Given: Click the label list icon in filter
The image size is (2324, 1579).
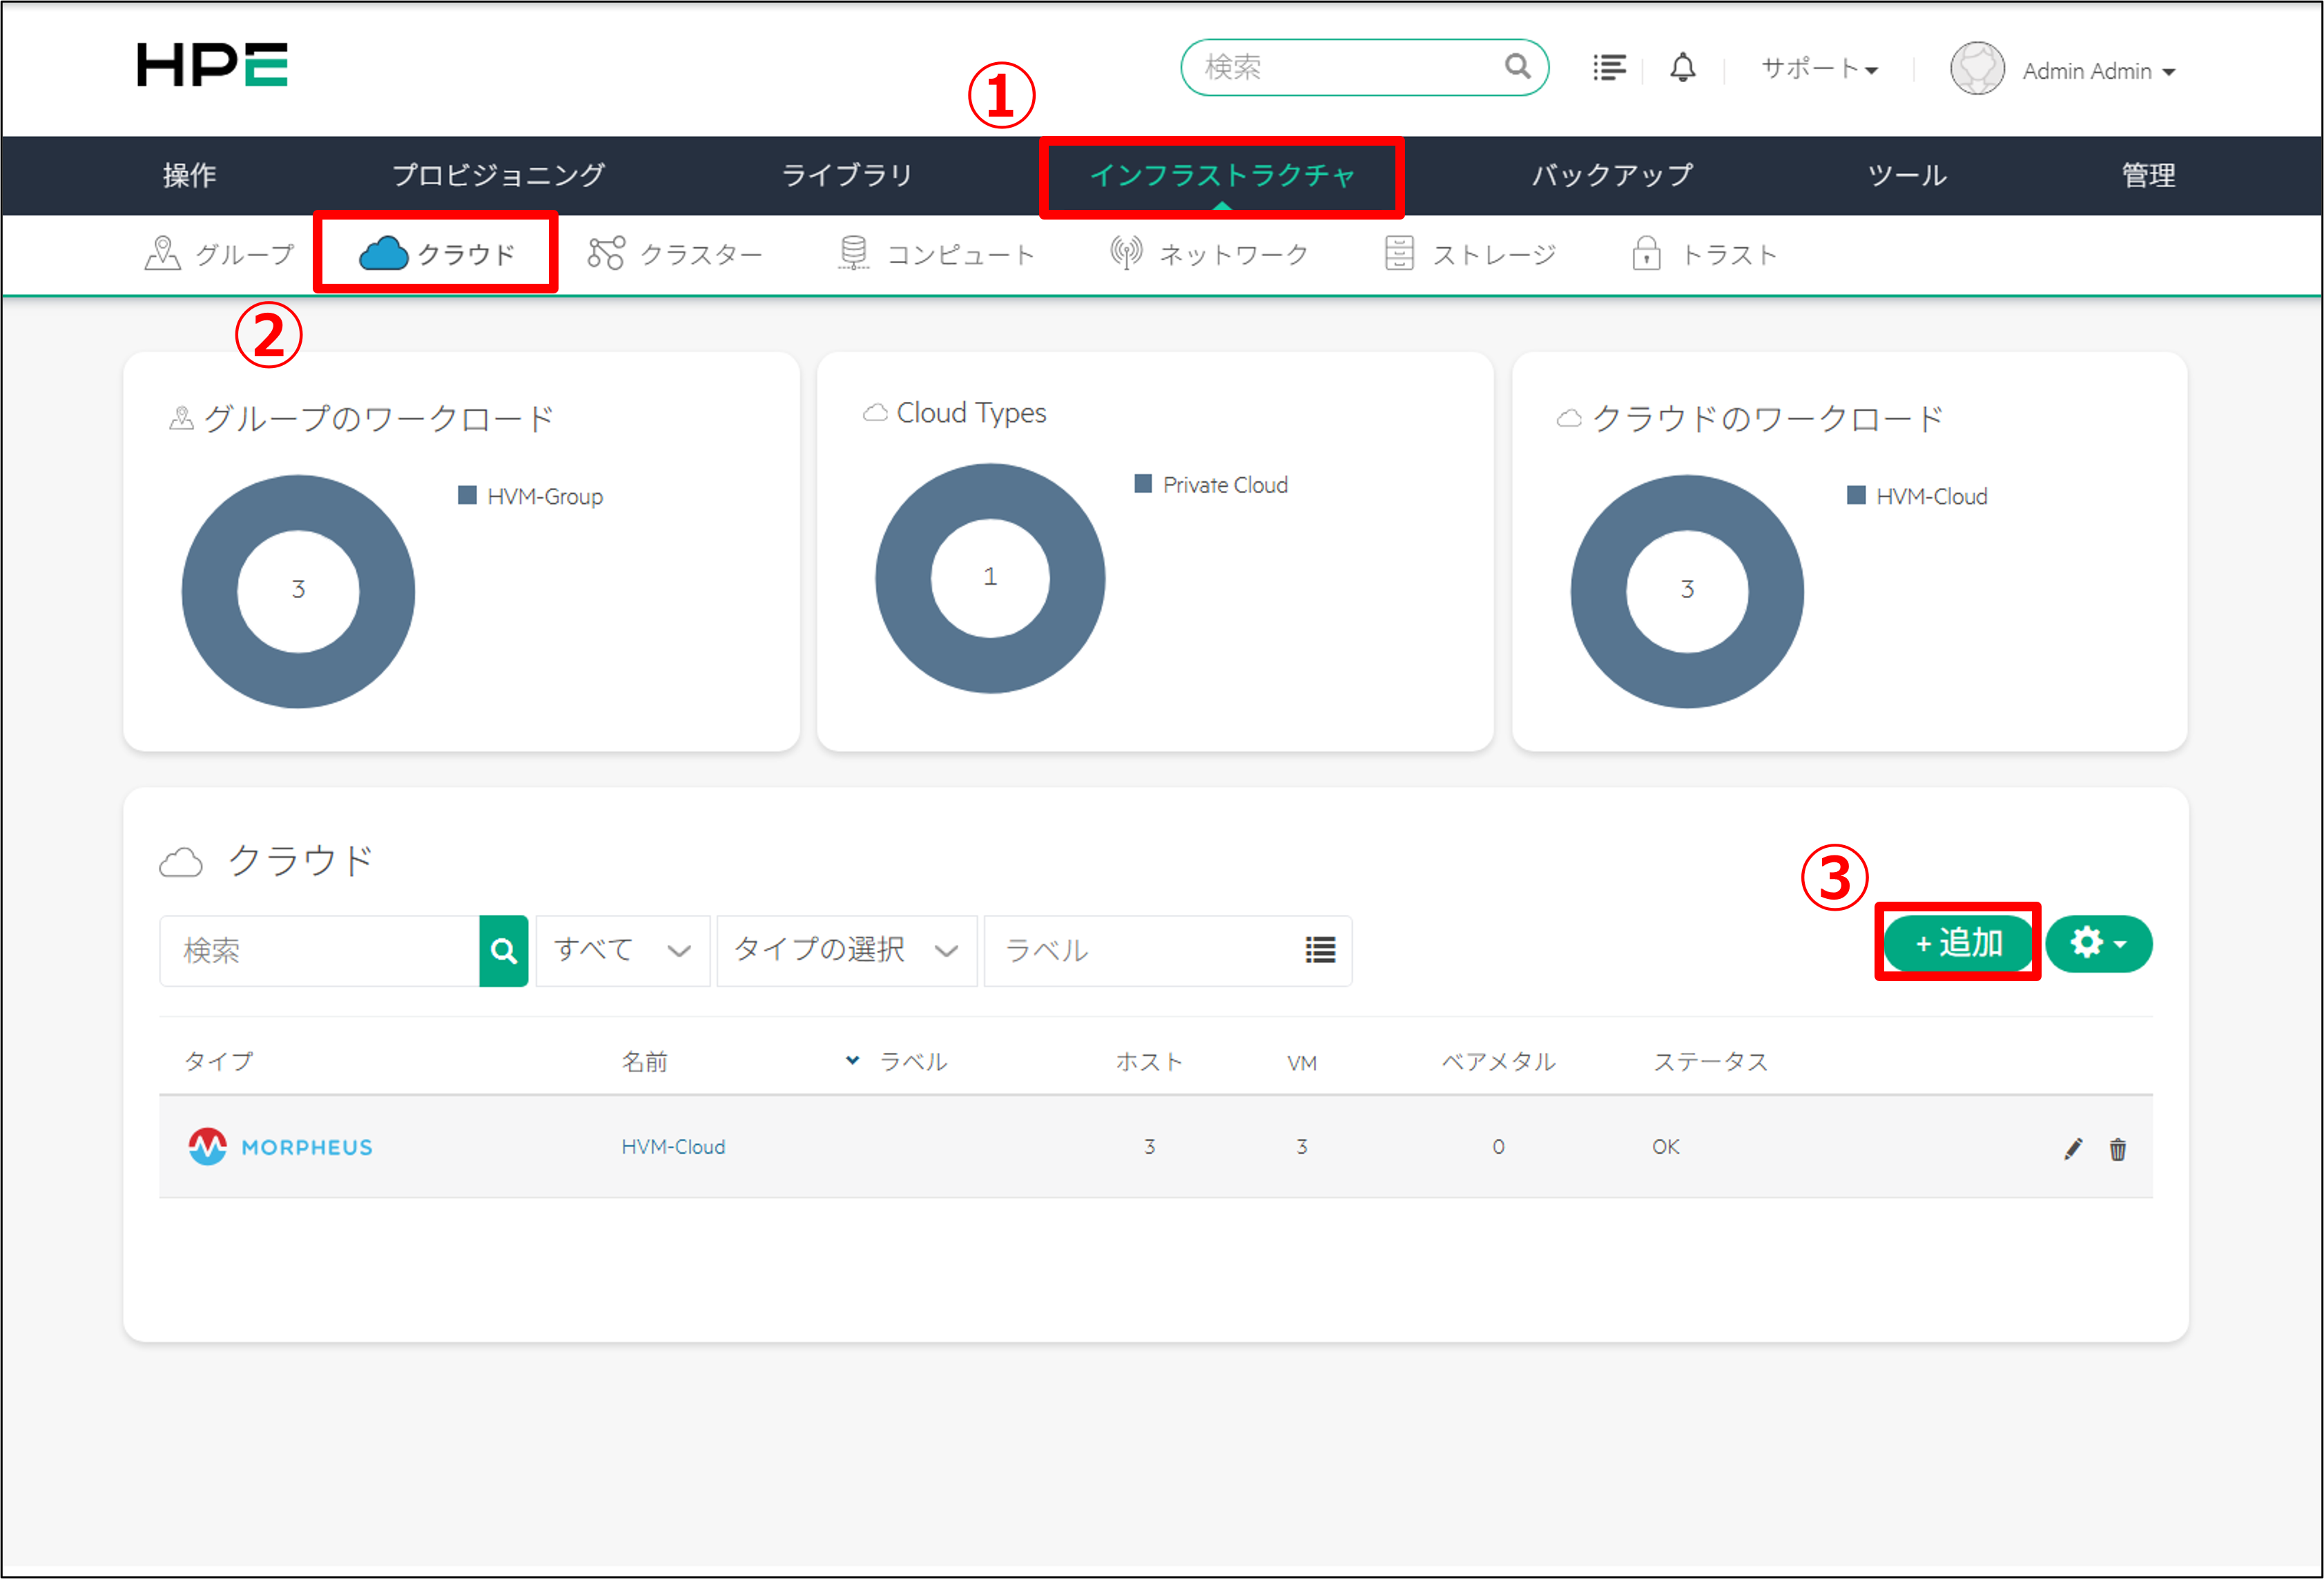Looking at the screenshot, I should pyautogui.click(x=1320, y=950).
